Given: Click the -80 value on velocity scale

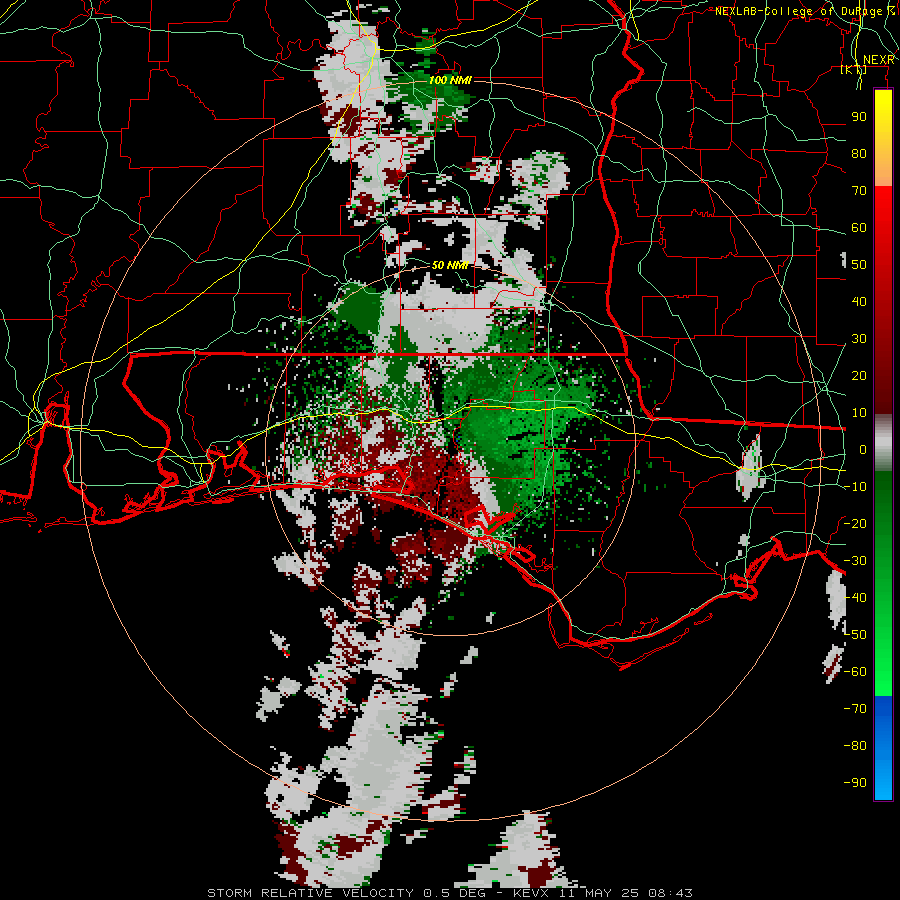Looking at the screenshot, I should (855, 746).
